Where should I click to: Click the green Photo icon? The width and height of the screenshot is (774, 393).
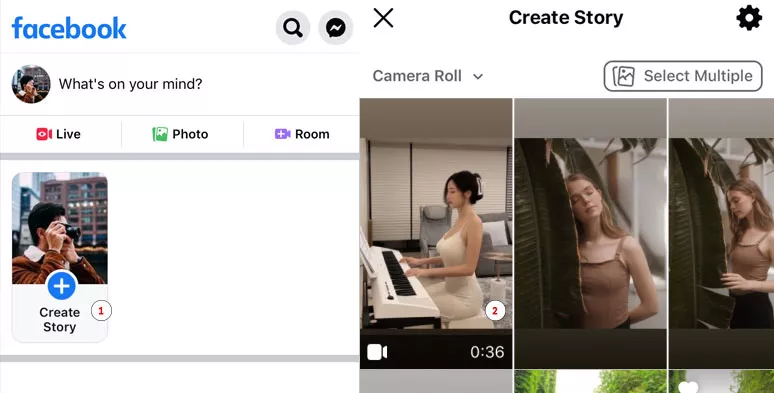point(160,134)
